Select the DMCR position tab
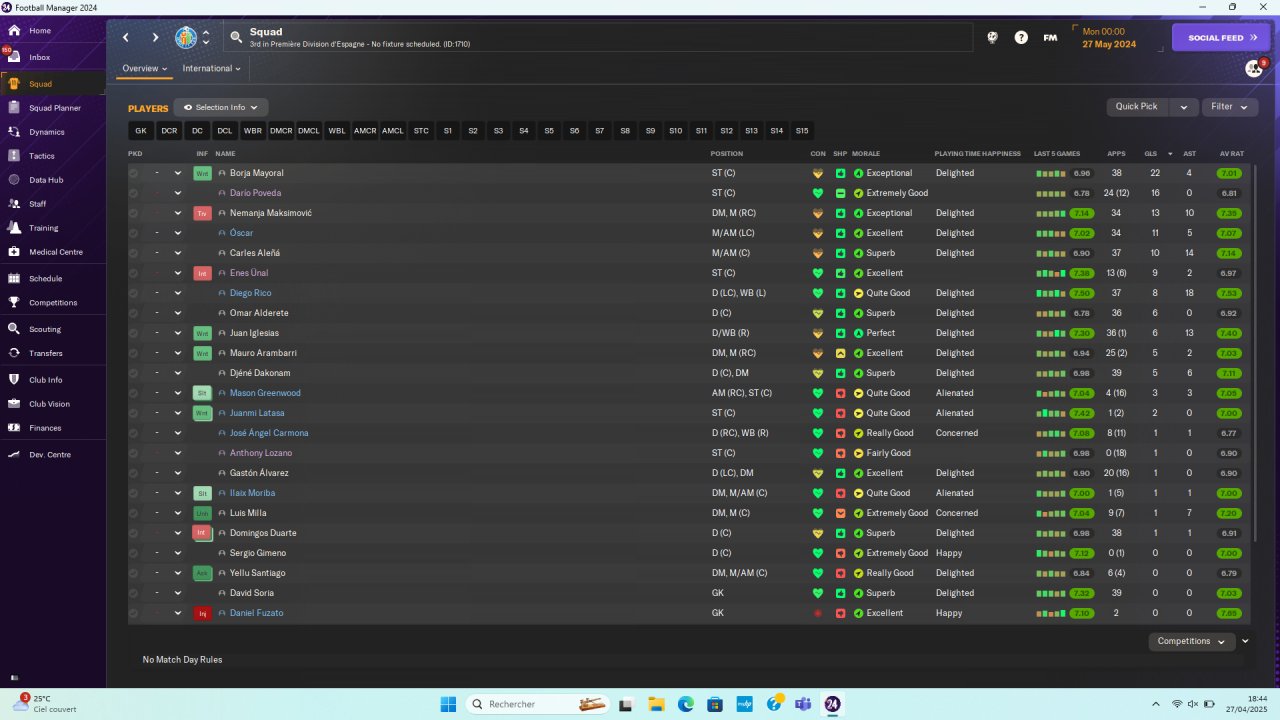1280x720 pixels. [x=281, y=131]
